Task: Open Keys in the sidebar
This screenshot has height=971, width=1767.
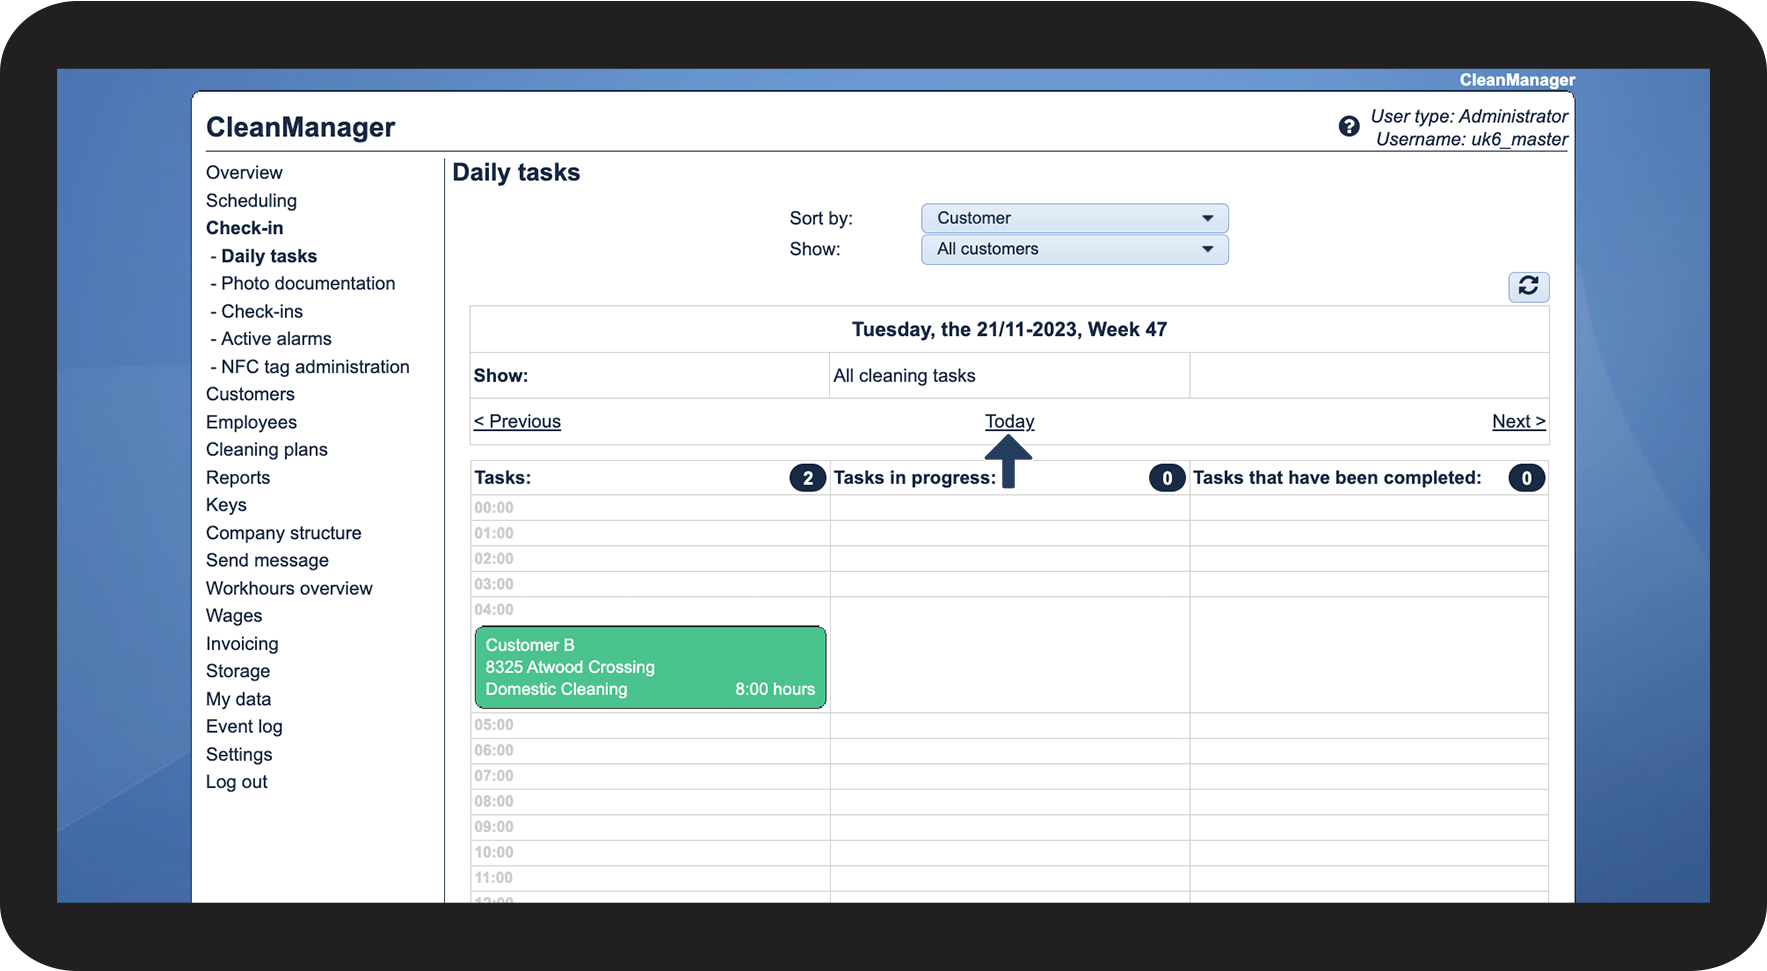Action: [x=226, y=505]
